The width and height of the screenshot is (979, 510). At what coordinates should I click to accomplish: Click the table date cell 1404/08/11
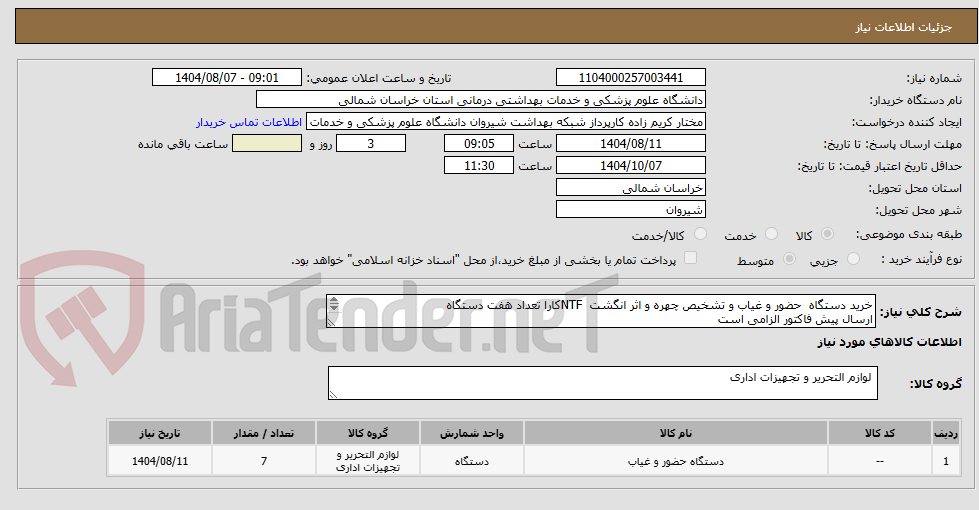(x=160, y=461)
